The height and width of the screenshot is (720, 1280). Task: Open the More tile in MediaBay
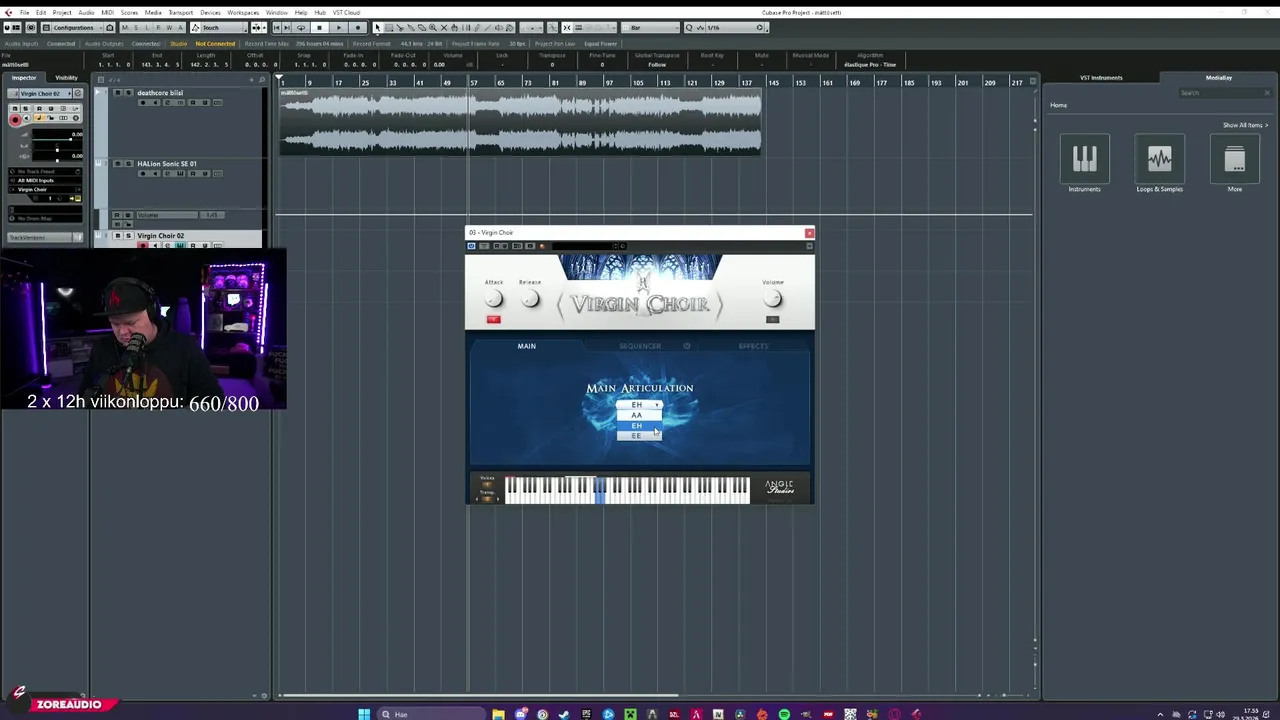point(1234,160)
